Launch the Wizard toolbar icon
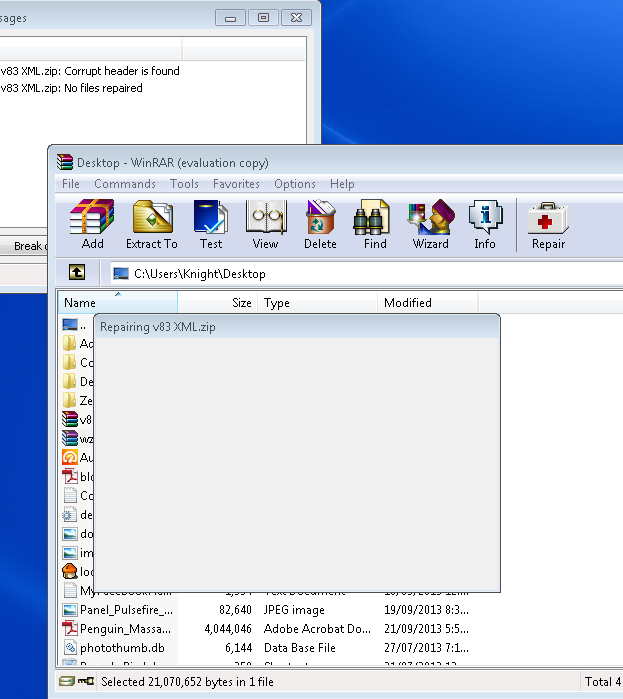 pyautogui.click(x=430, y=217)
